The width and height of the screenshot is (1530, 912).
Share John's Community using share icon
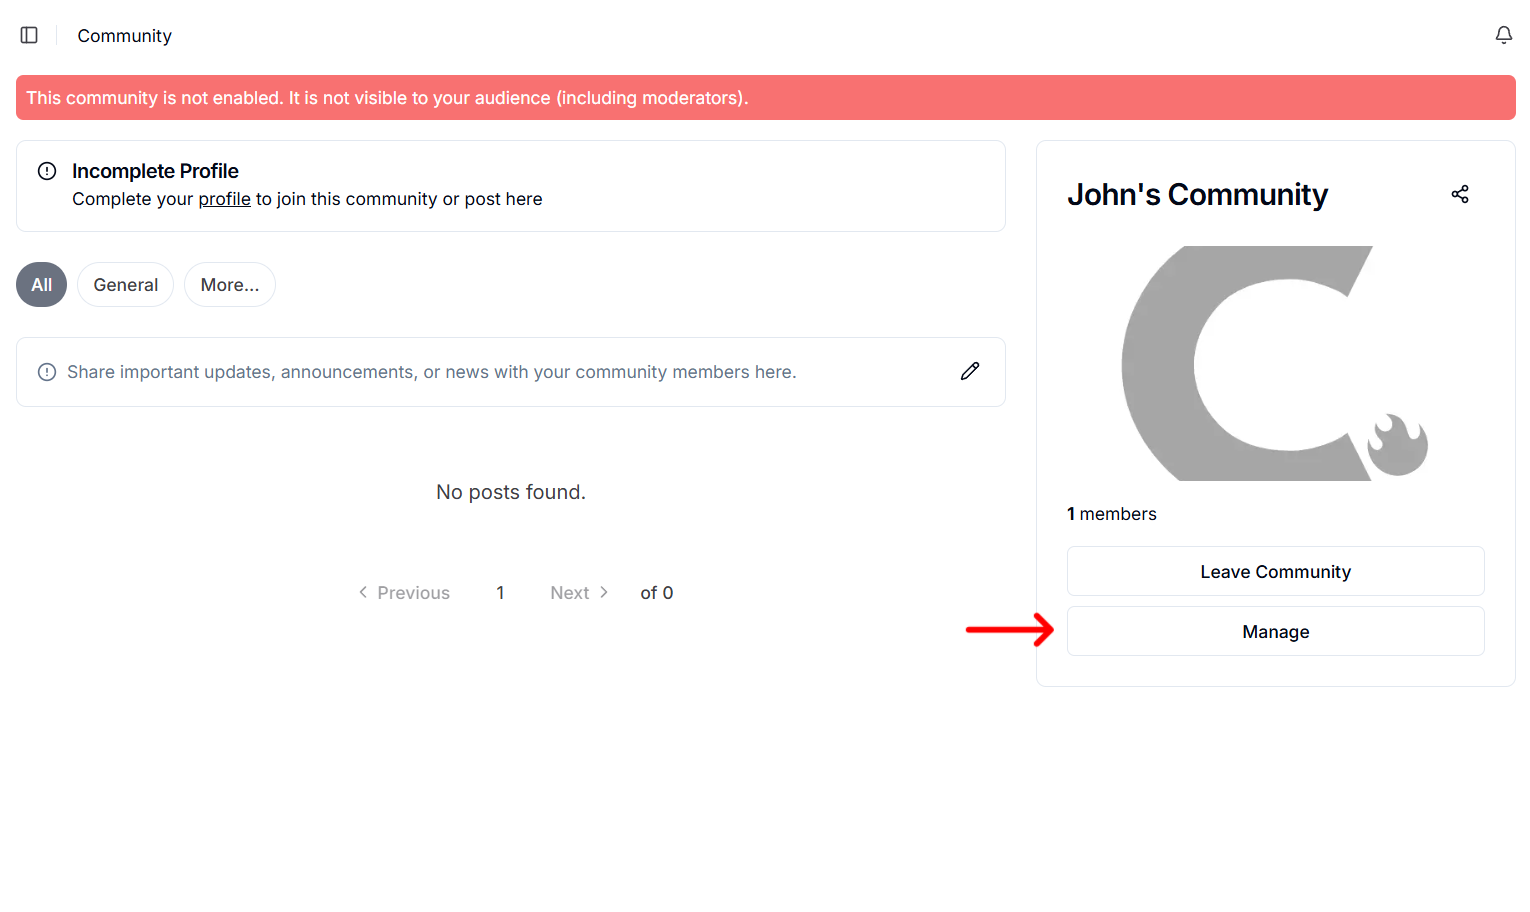pyautogui.click(x=1459, y=193)
